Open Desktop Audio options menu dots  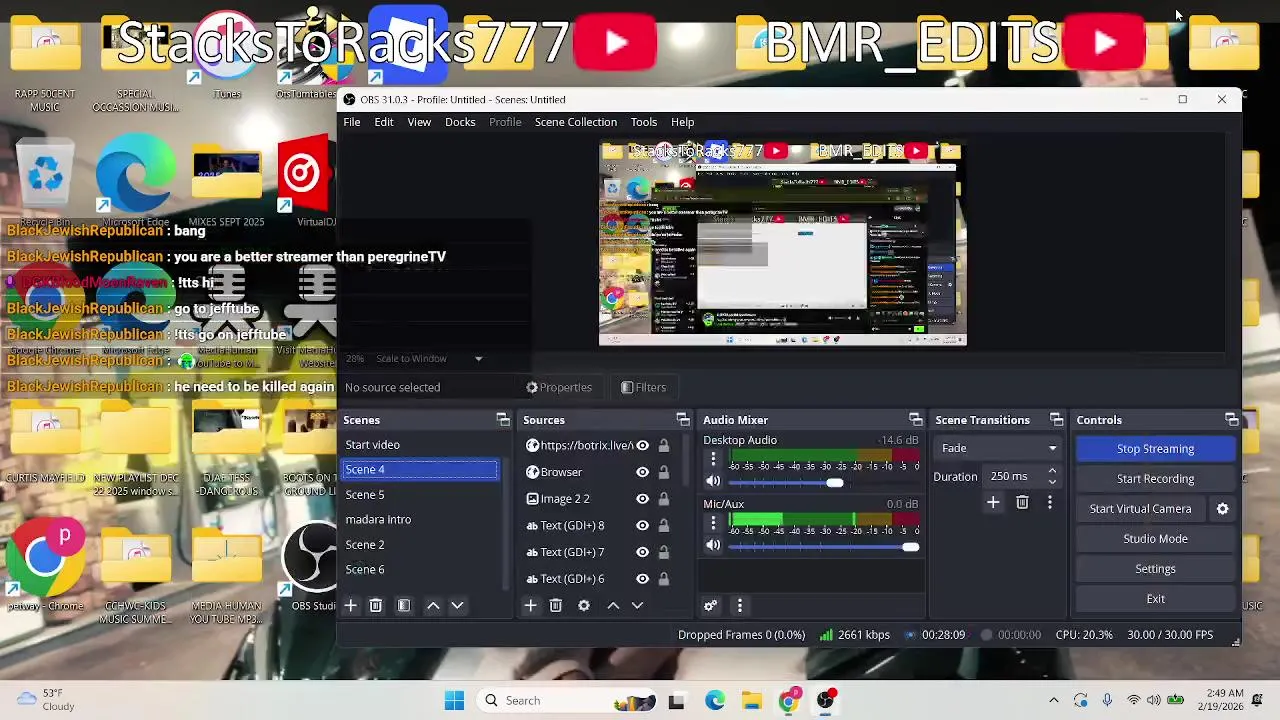click(x=713, y=459)
